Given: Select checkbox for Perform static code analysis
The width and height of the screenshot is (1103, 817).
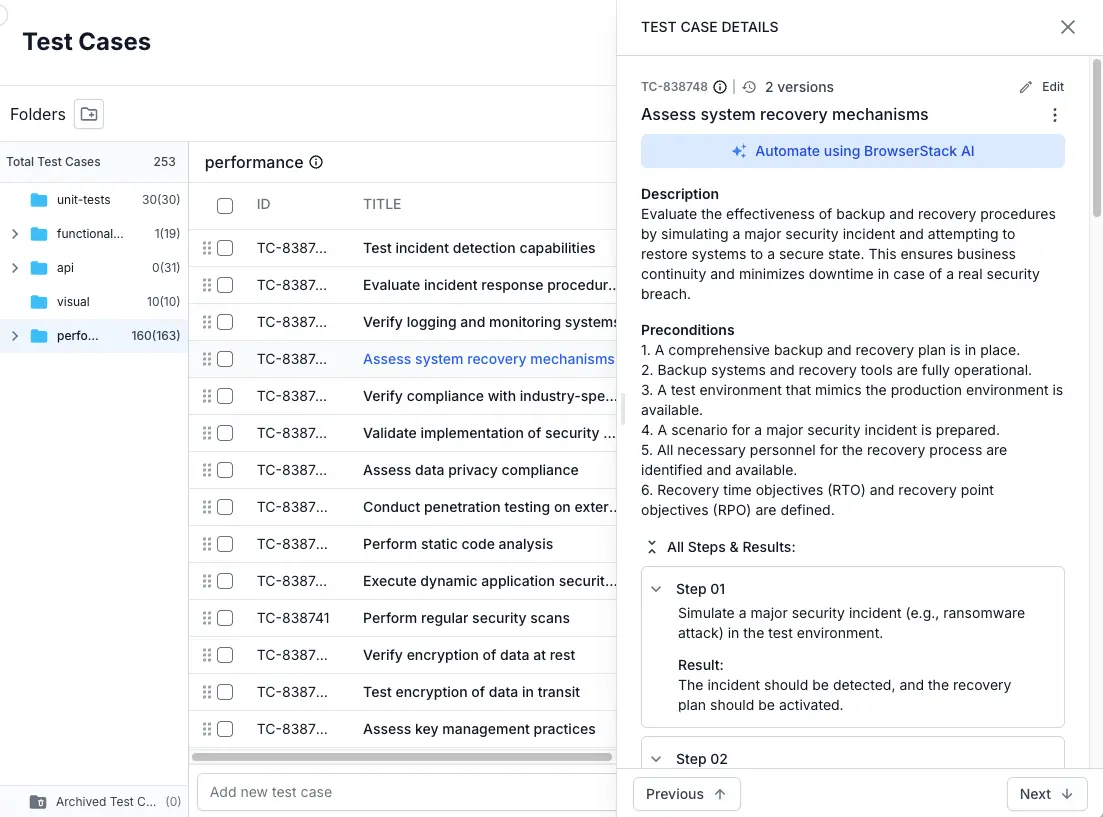Looking at the screenshot, I should pyautogui.click(x=225, y=544).
